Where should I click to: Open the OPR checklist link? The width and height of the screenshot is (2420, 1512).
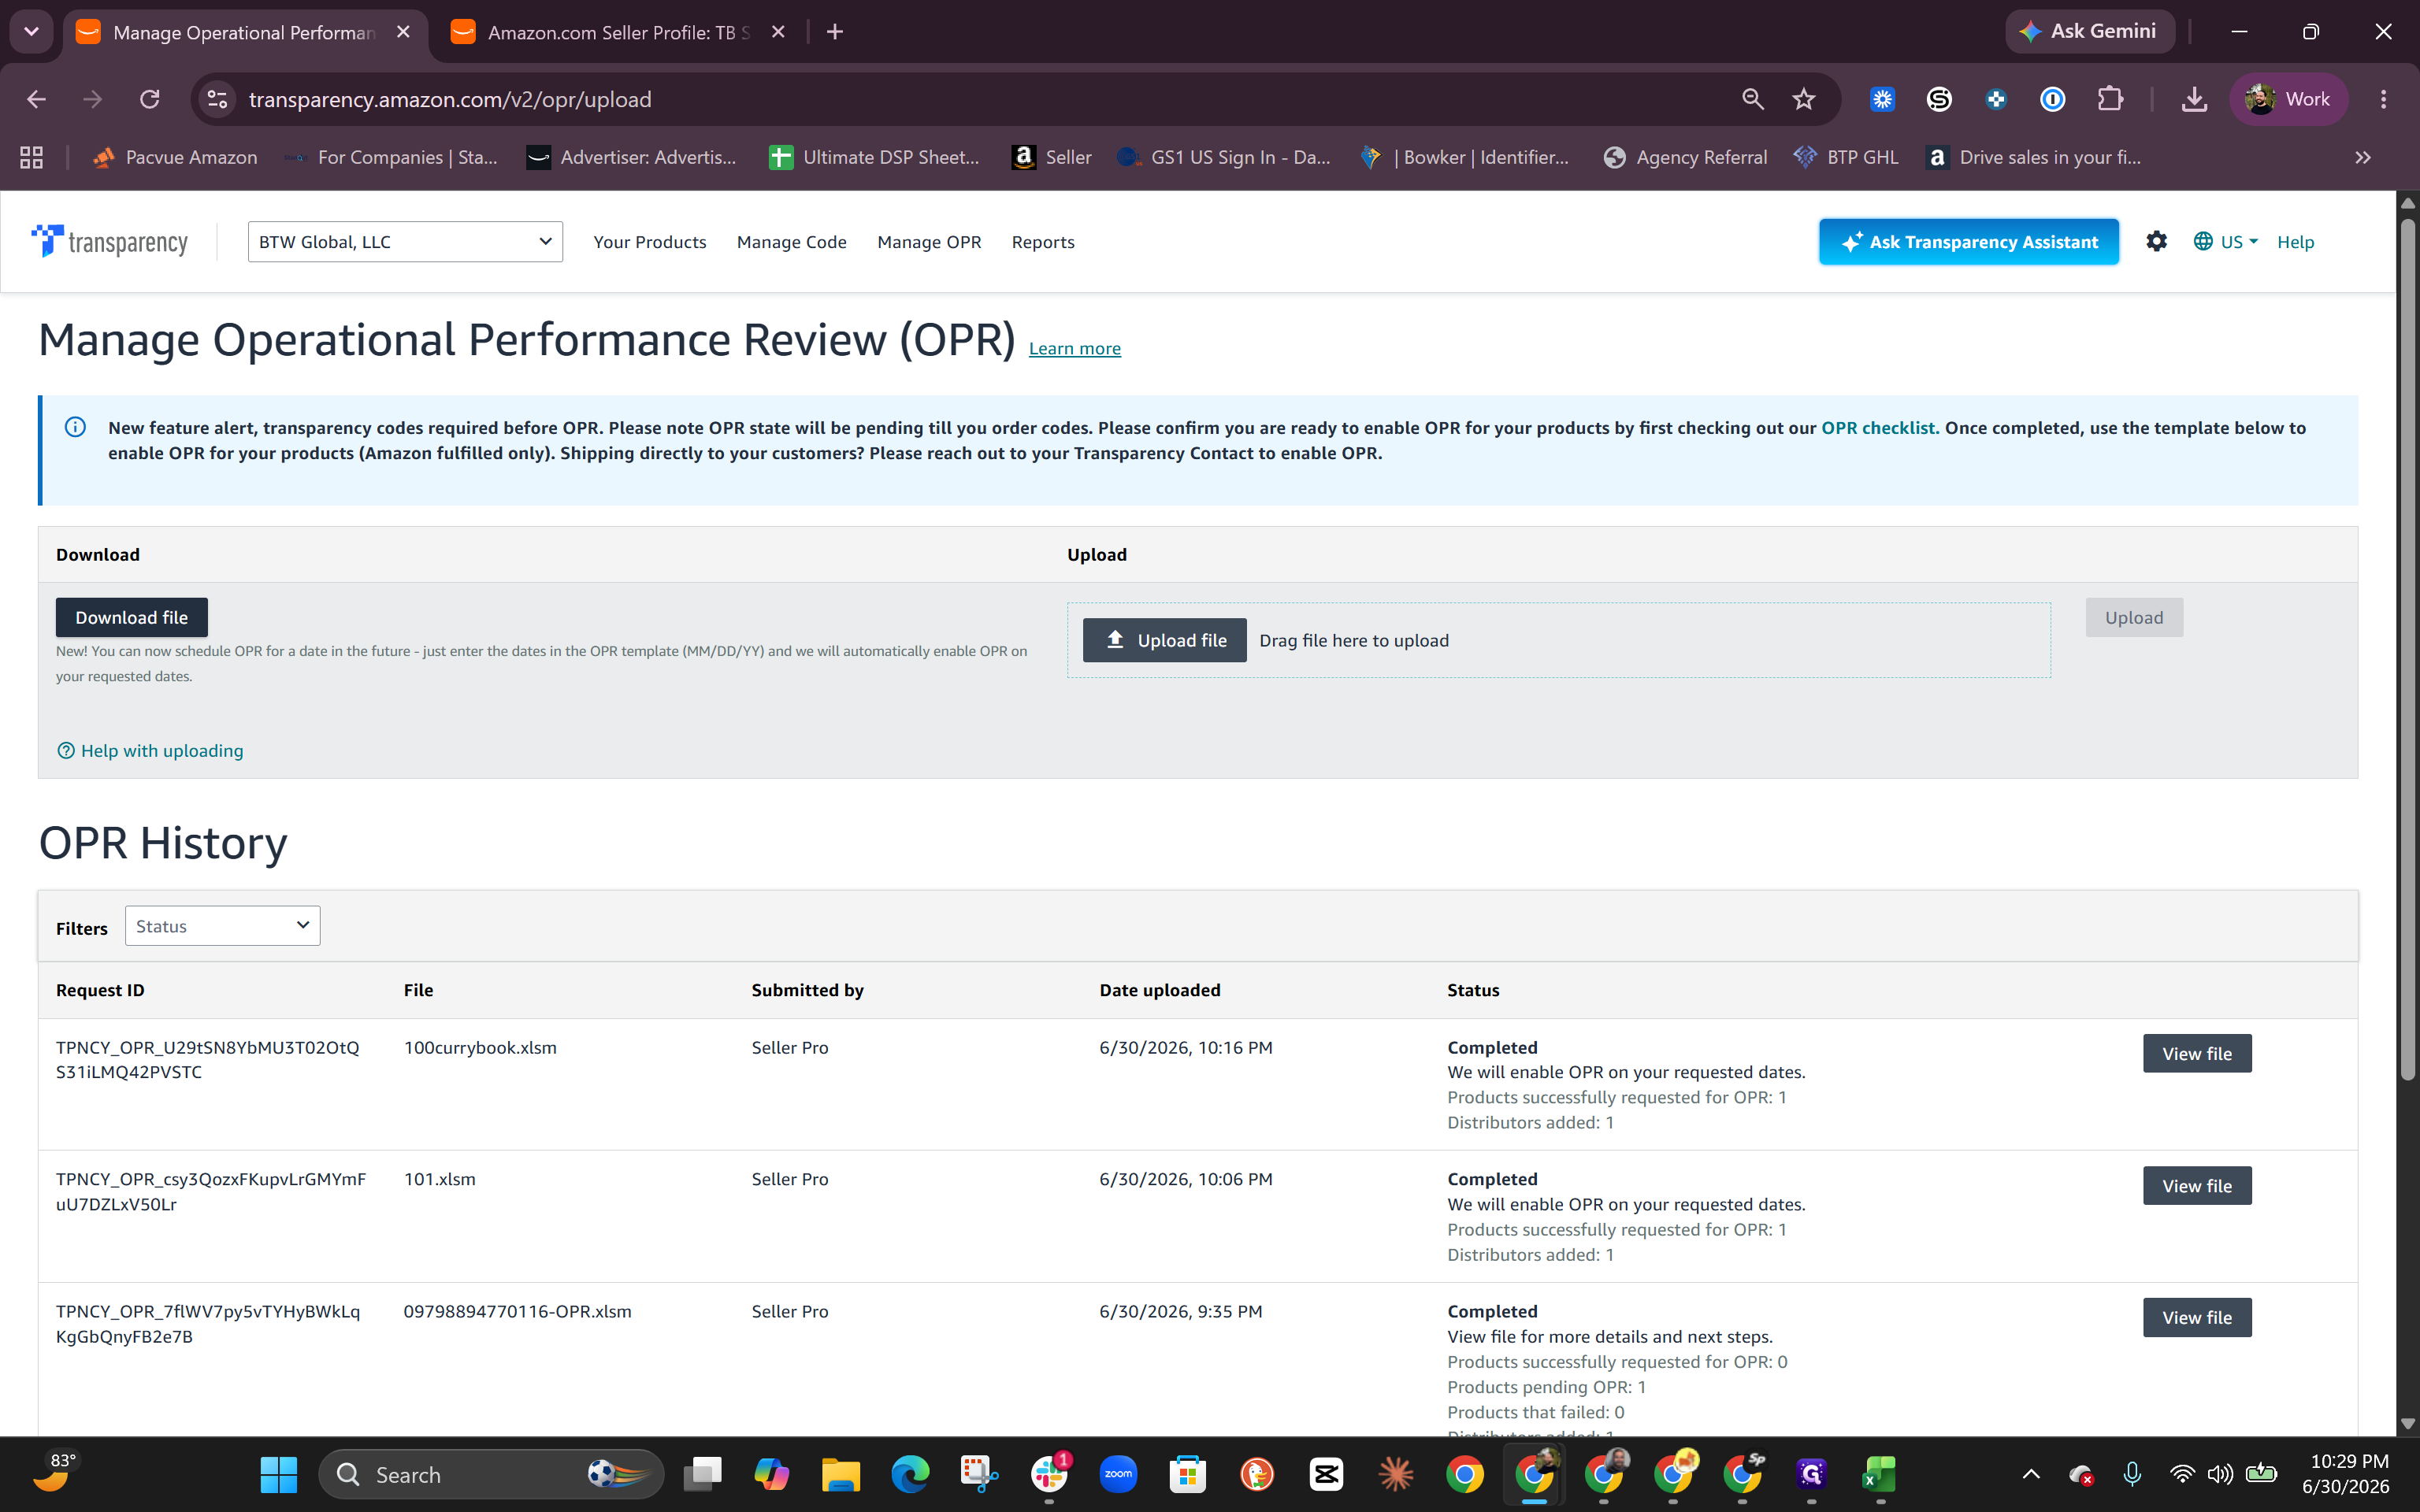(1879, 427)
